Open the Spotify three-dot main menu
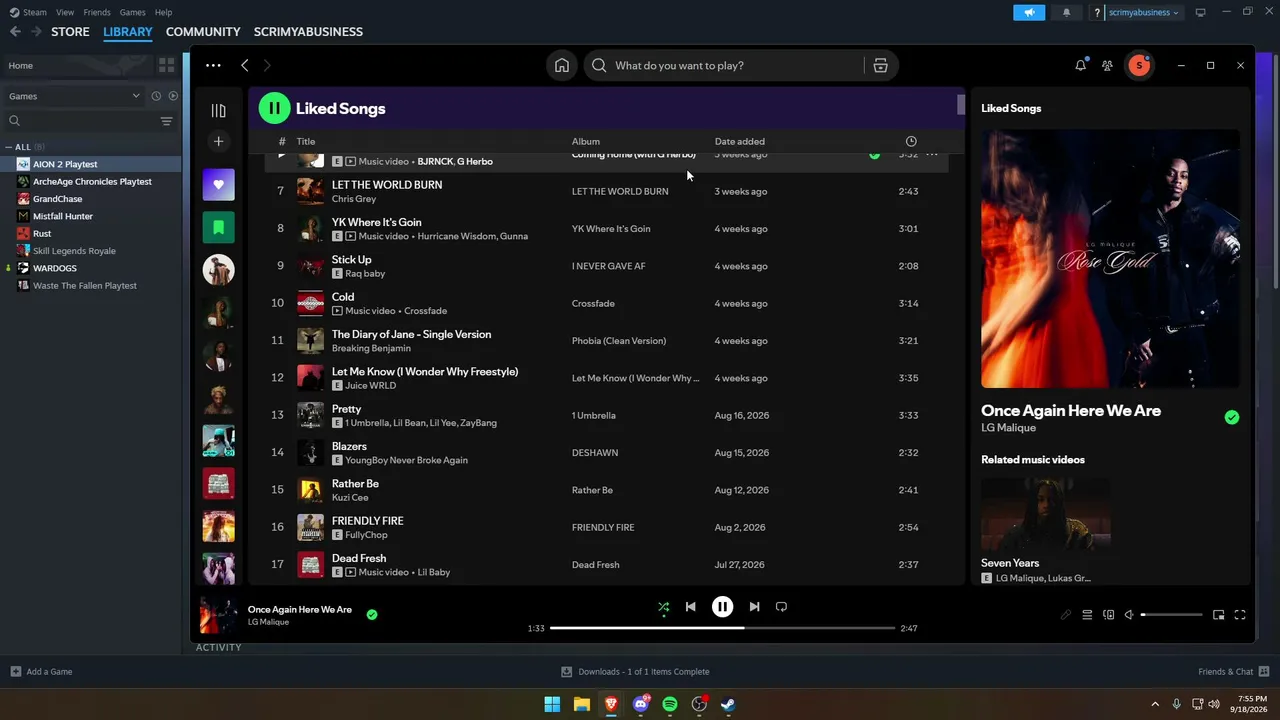The height and width of the screenshot is (720, 1280). coord(213,65)
